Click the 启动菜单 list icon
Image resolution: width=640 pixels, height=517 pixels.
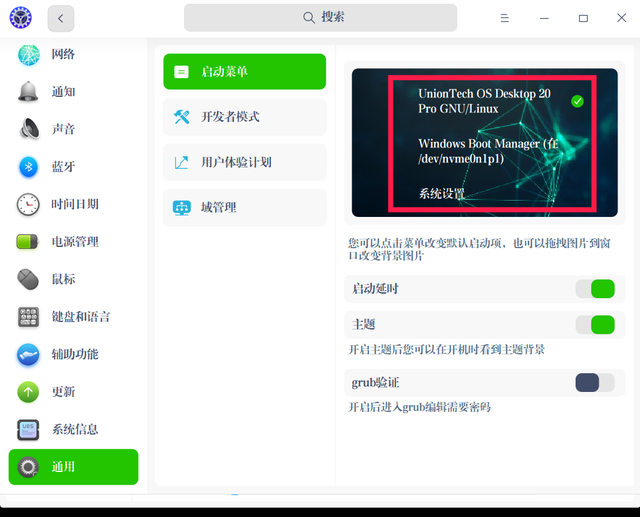[181, 72]
